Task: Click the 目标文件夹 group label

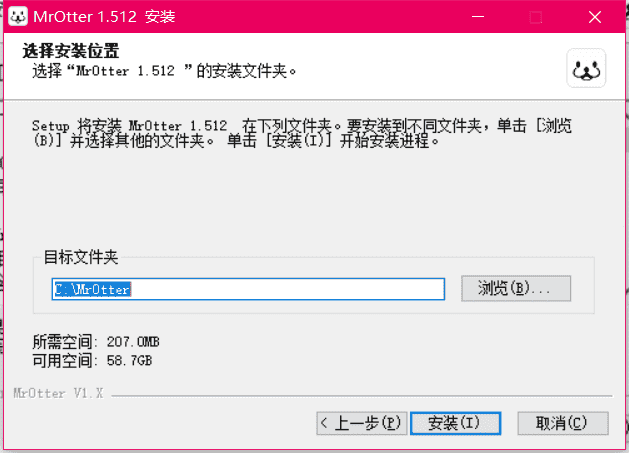Action: [81, 257]
